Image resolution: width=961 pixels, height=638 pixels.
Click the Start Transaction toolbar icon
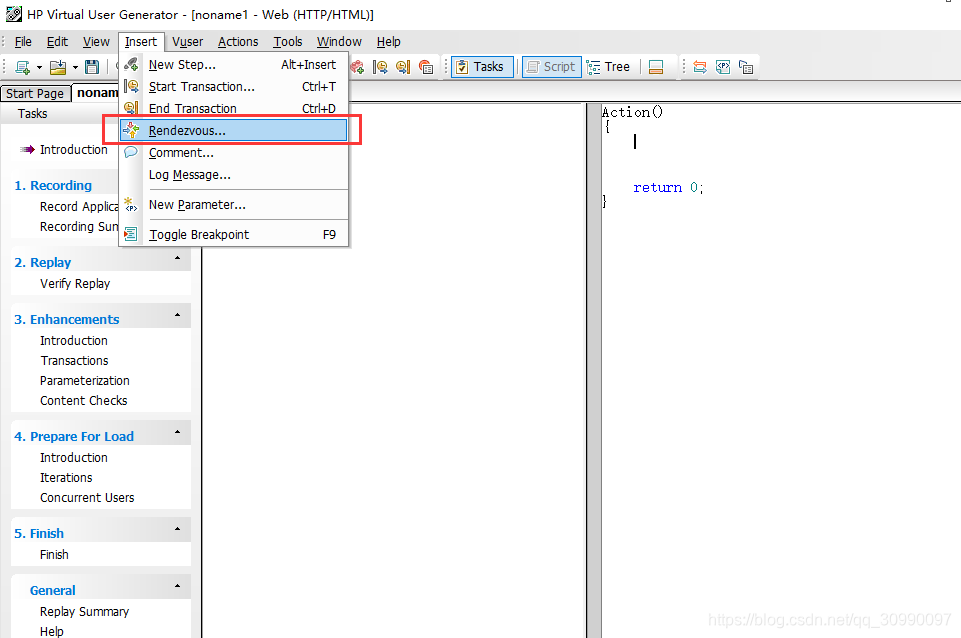pos(380,67)
